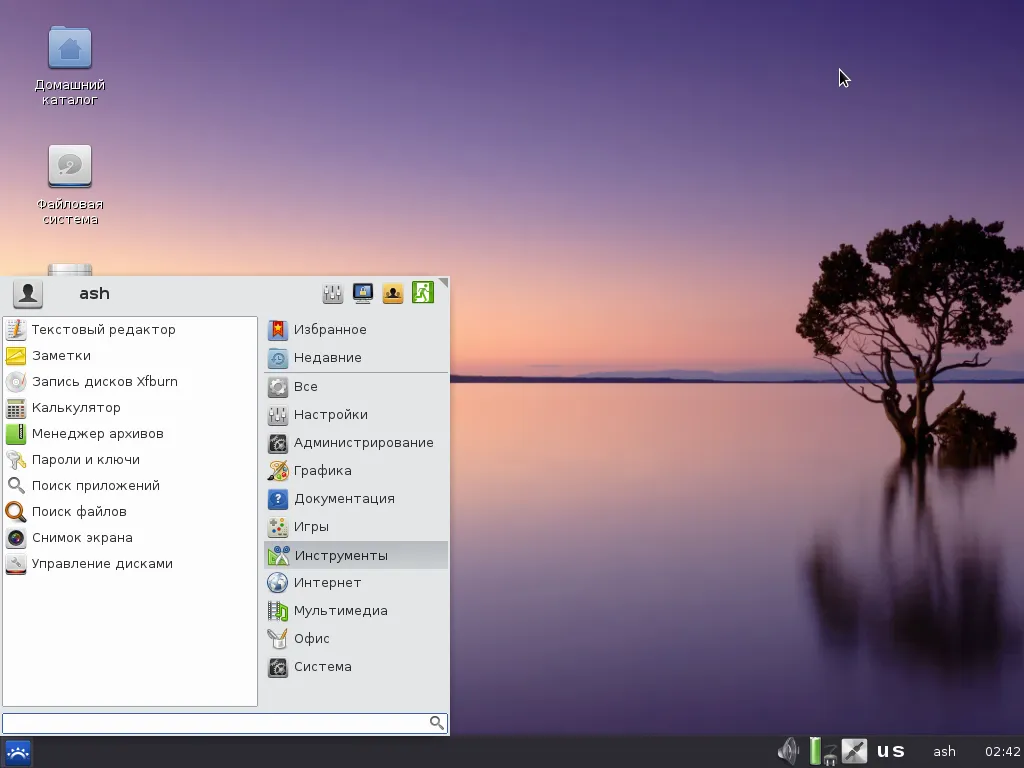Open the Игры category

(356, 527)
